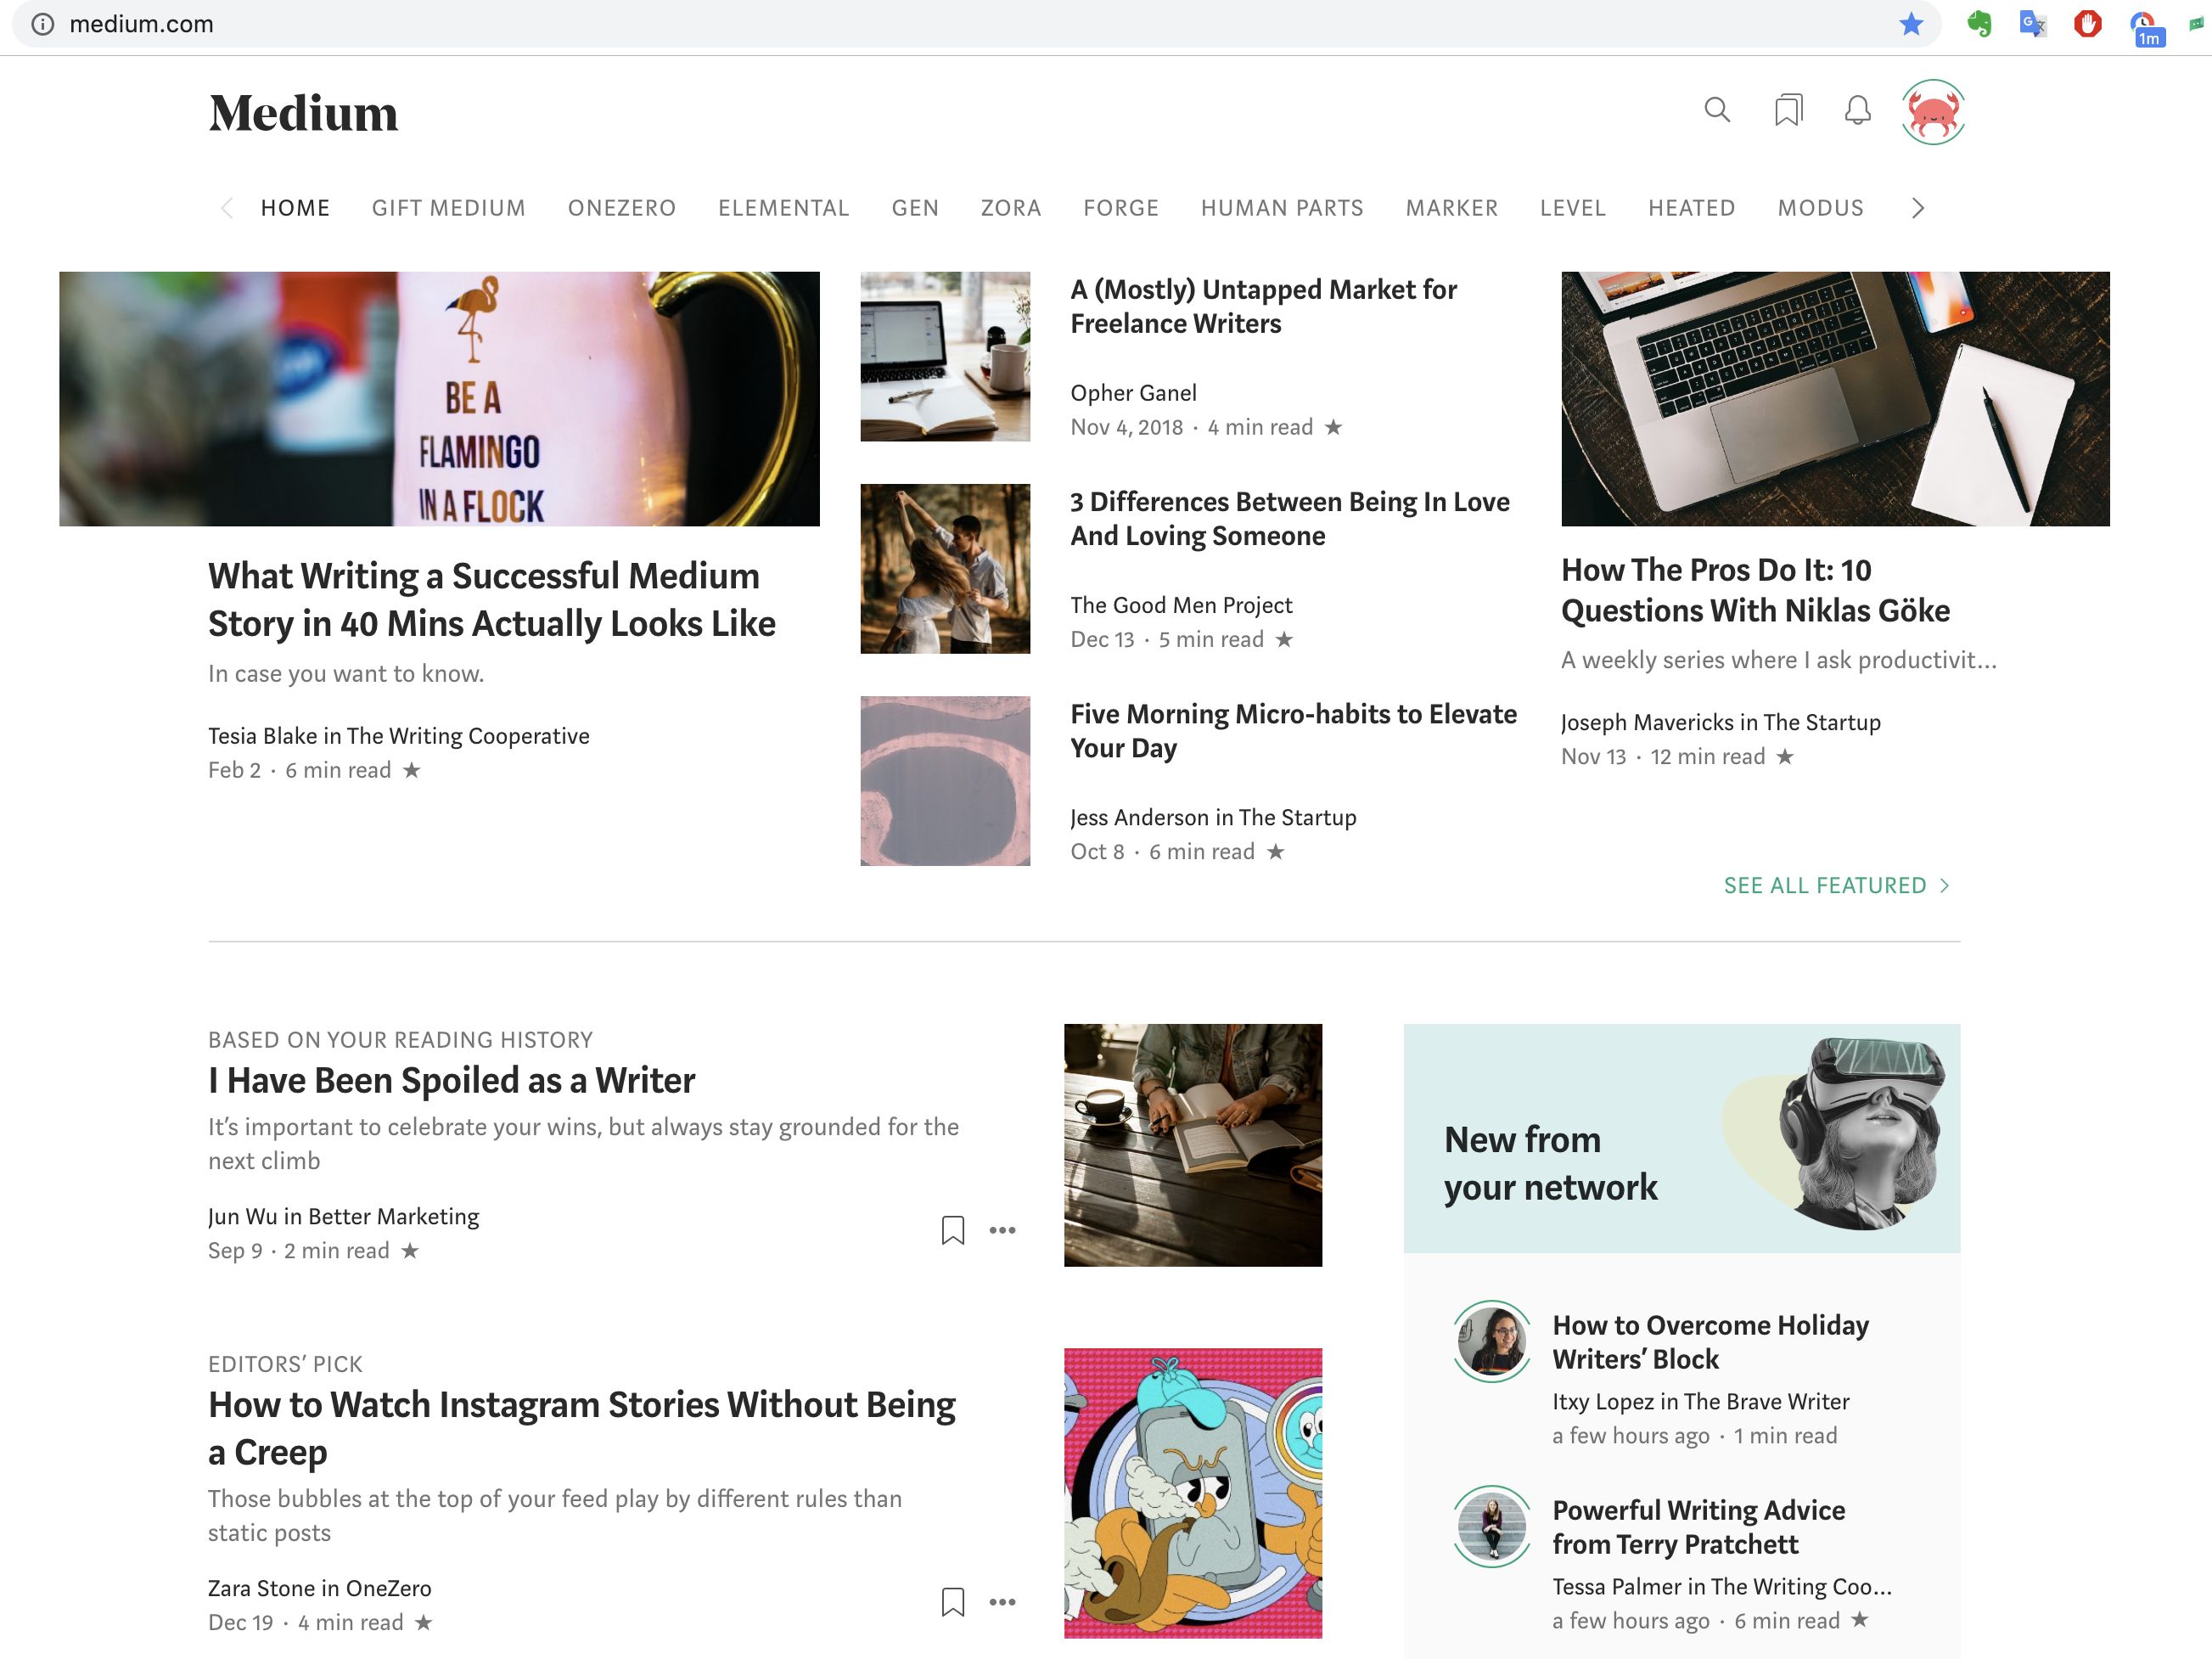Click the Medium logo
Viewport: 2212px width, 1659px height.
tap(303, 113)
